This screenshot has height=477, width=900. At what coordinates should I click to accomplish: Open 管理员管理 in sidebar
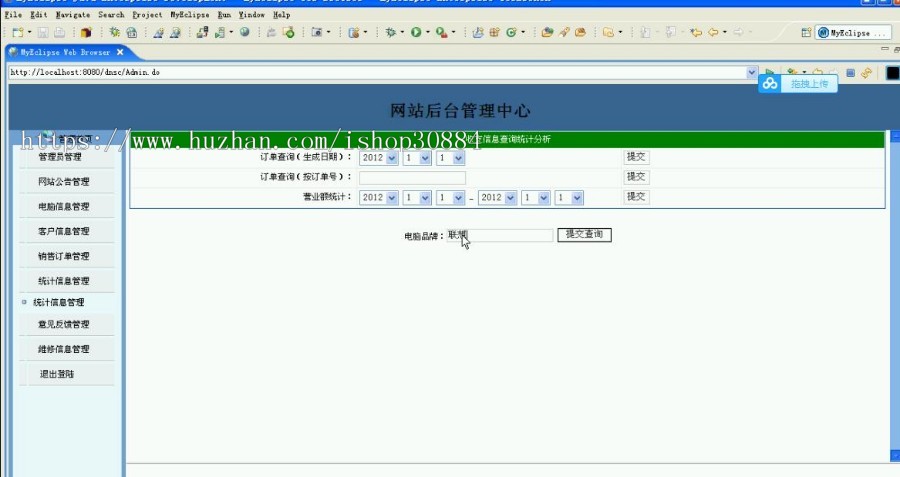(60, 157)
